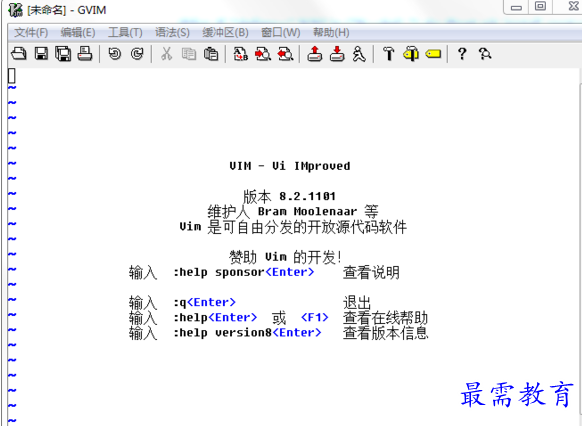Click the cursor on the first editor line

pos(12,75)
